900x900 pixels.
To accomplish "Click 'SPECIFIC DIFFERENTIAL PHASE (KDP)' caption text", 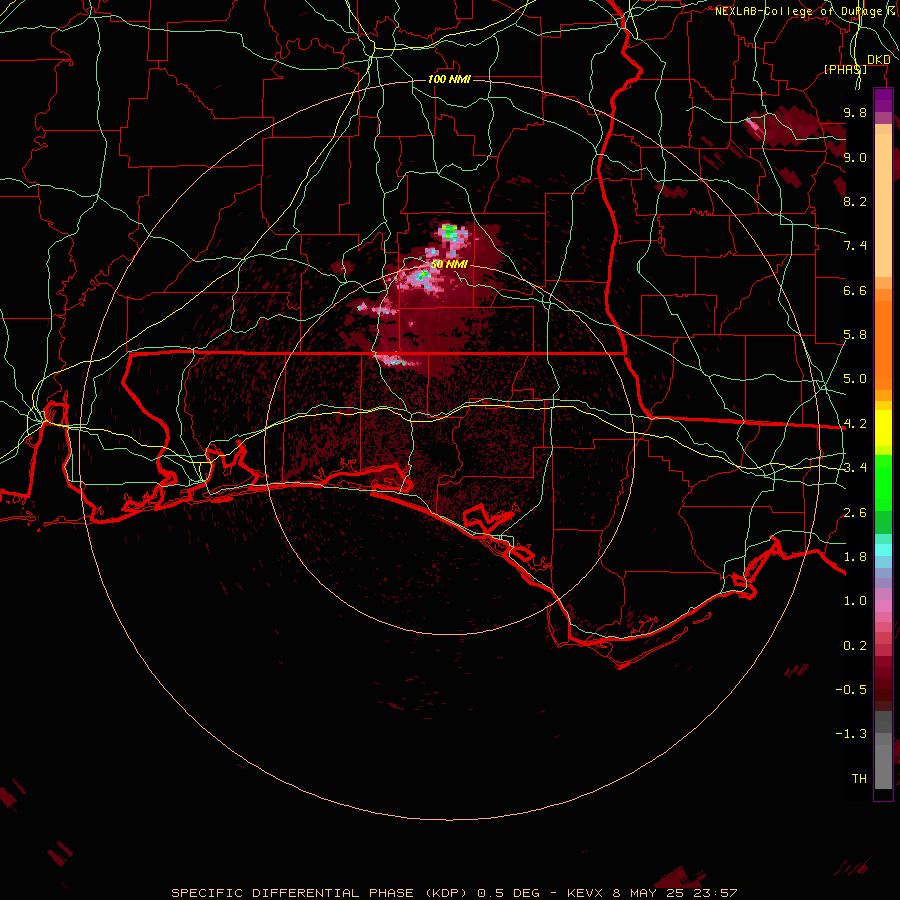I will tap(321, 893).
